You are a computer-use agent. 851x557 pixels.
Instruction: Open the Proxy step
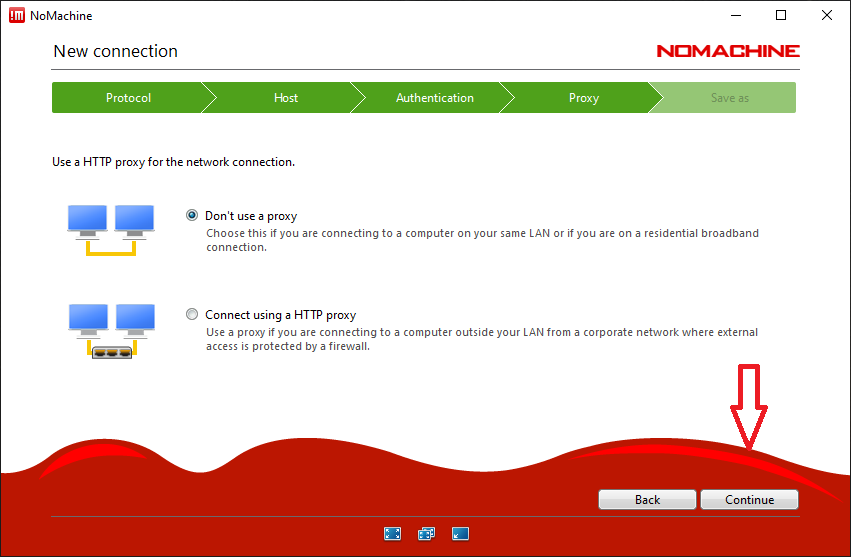(x=583, y=98)
